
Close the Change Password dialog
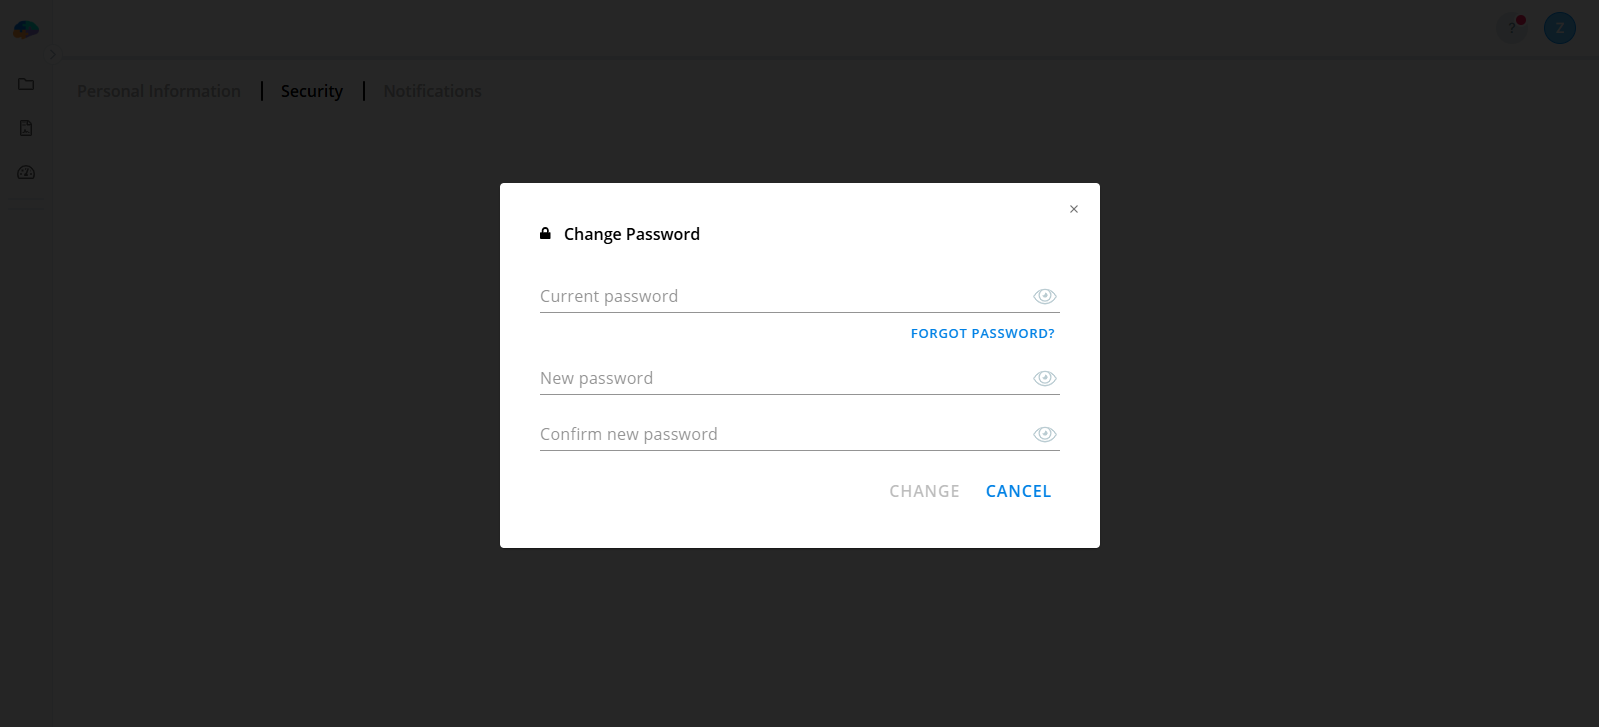[x=1073, y=209]
